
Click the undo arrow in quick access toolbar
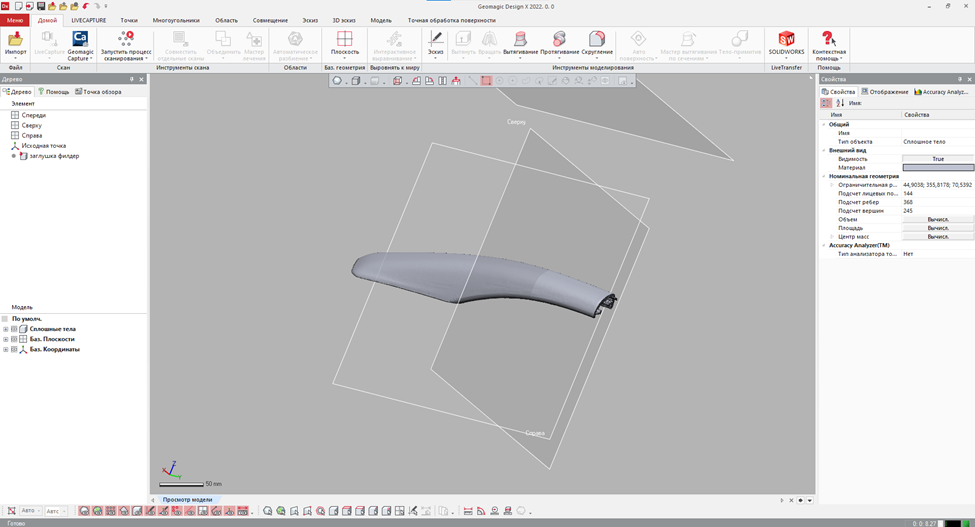[85, 6]
